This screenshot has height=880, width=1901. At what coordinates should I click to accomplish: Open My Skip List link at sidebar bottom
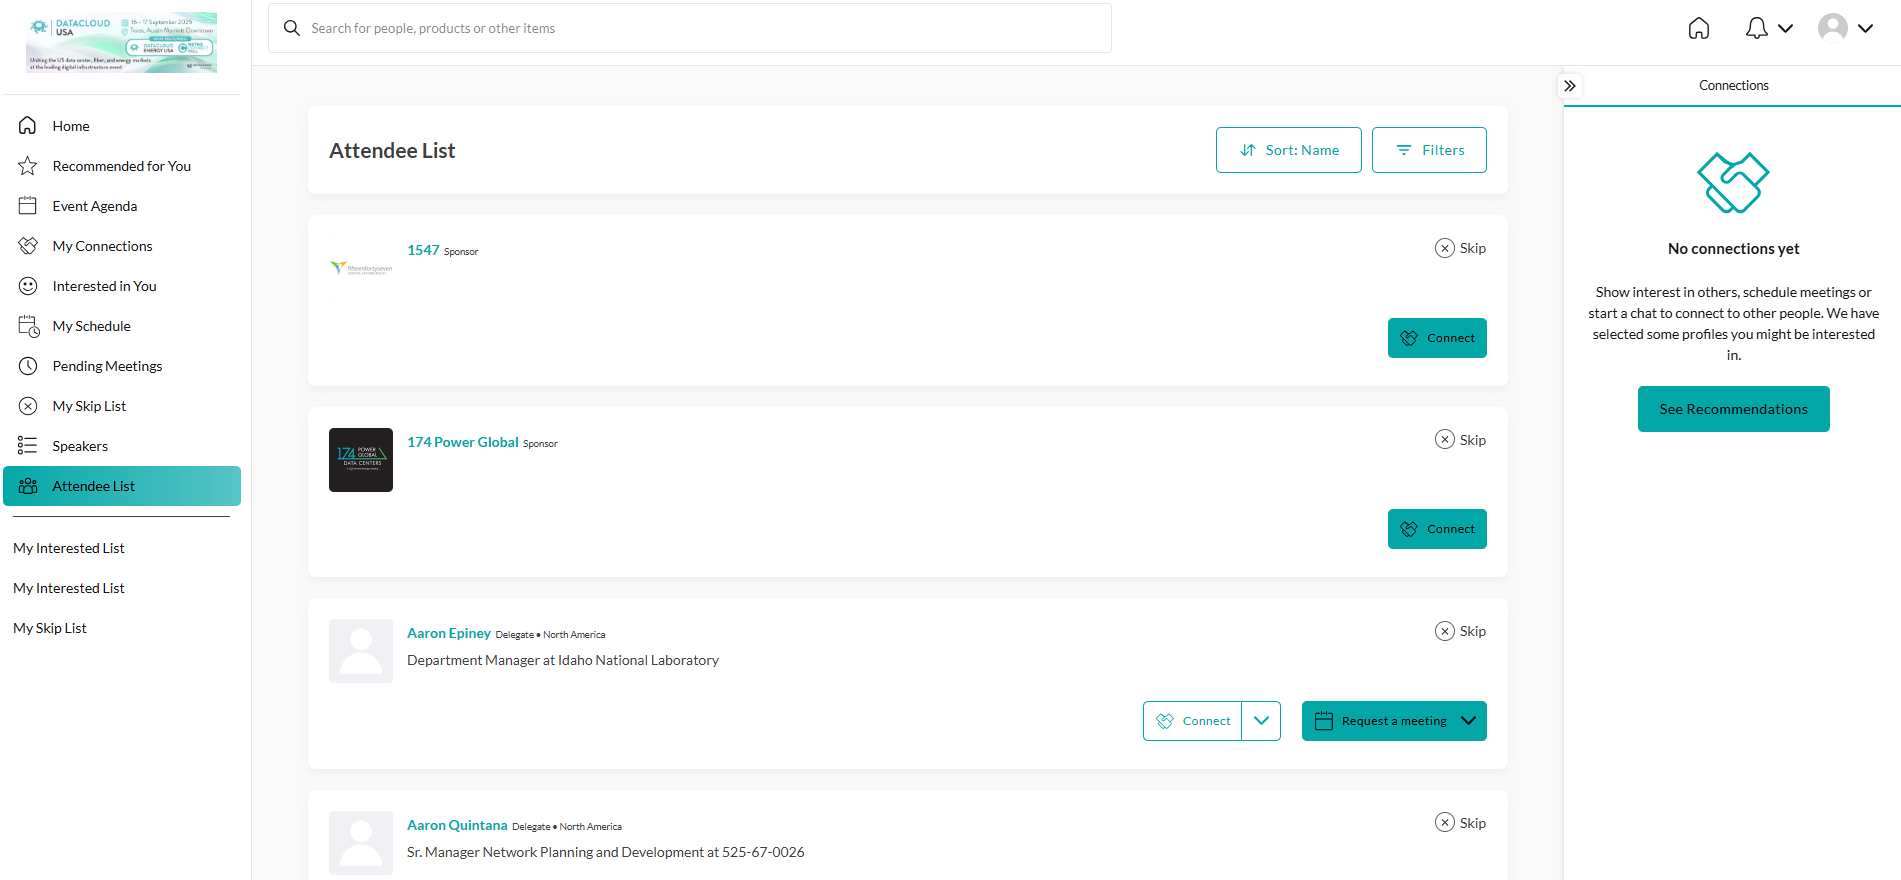[50, 628]
